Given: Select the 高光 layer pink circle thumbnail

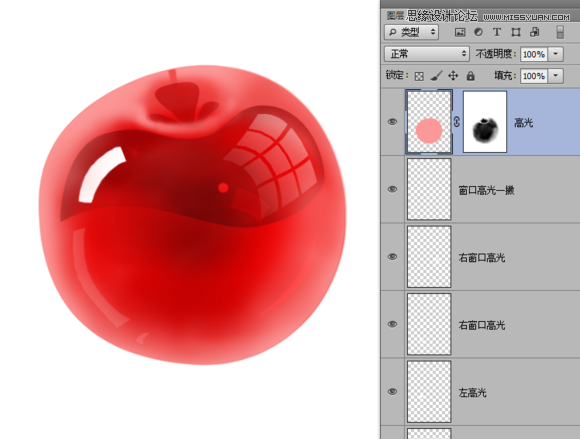Looking at the screenshot, I should (x=429, y=122).
